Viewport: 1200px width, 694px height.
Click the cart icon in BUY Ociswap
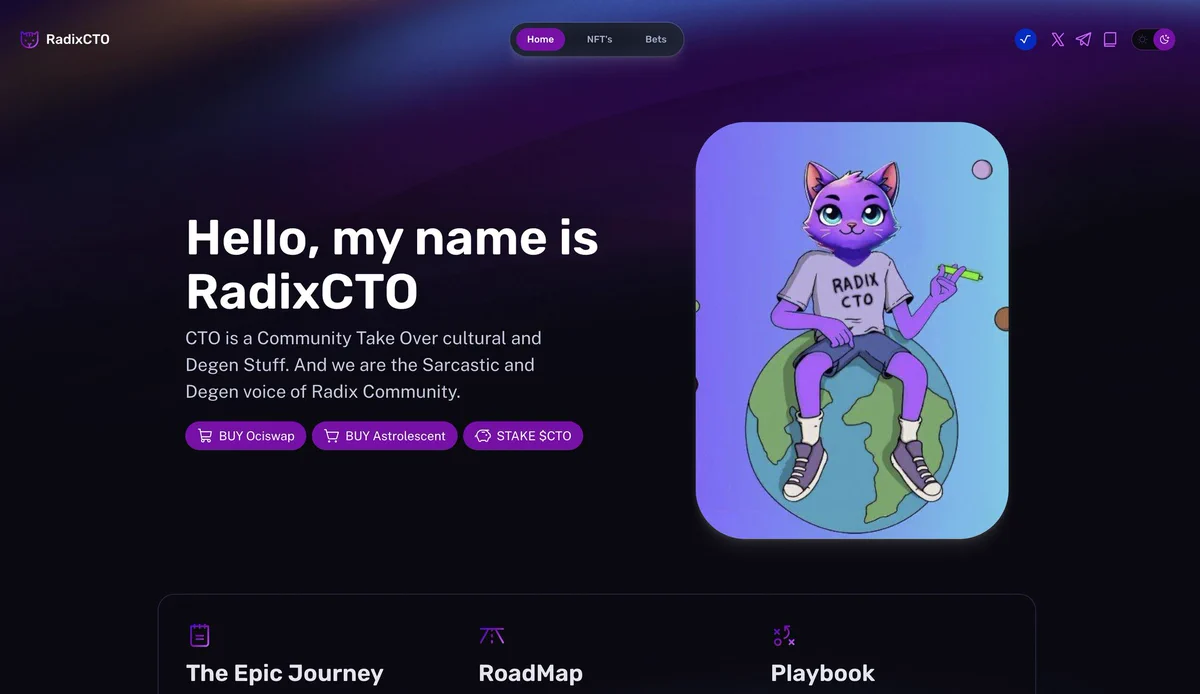coord(205,436)
